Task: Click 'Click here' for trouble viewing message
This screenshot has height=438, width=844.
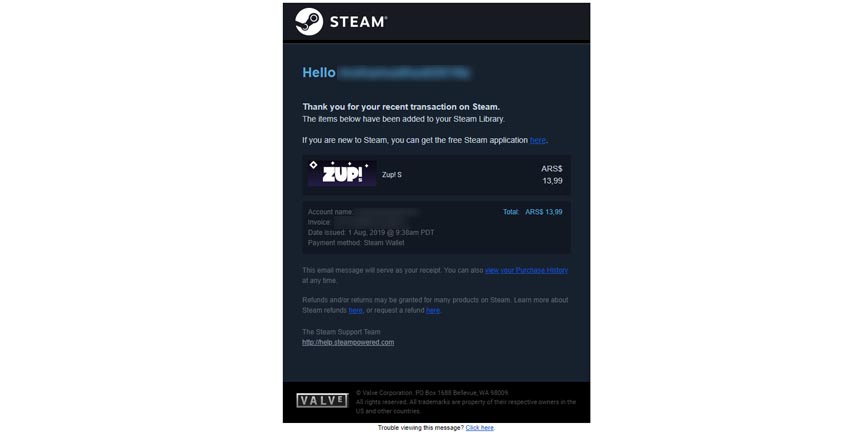Action: (x=480, y=428)
